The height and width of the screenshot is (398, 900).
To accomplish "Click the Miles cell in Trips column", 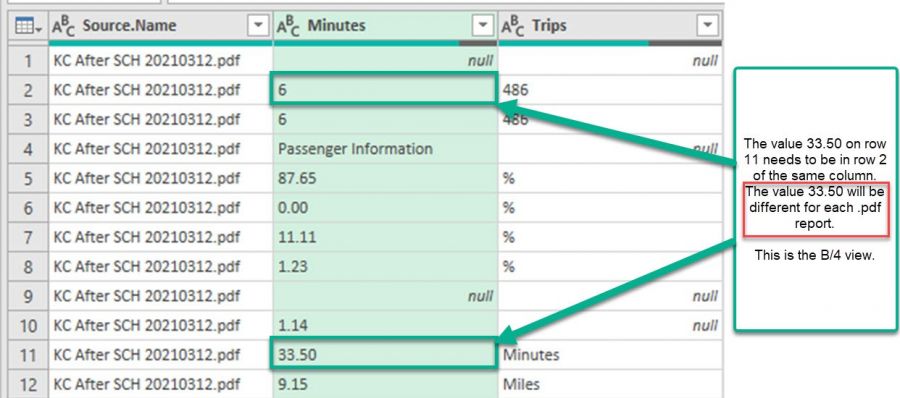I will [x=610, y=384].
